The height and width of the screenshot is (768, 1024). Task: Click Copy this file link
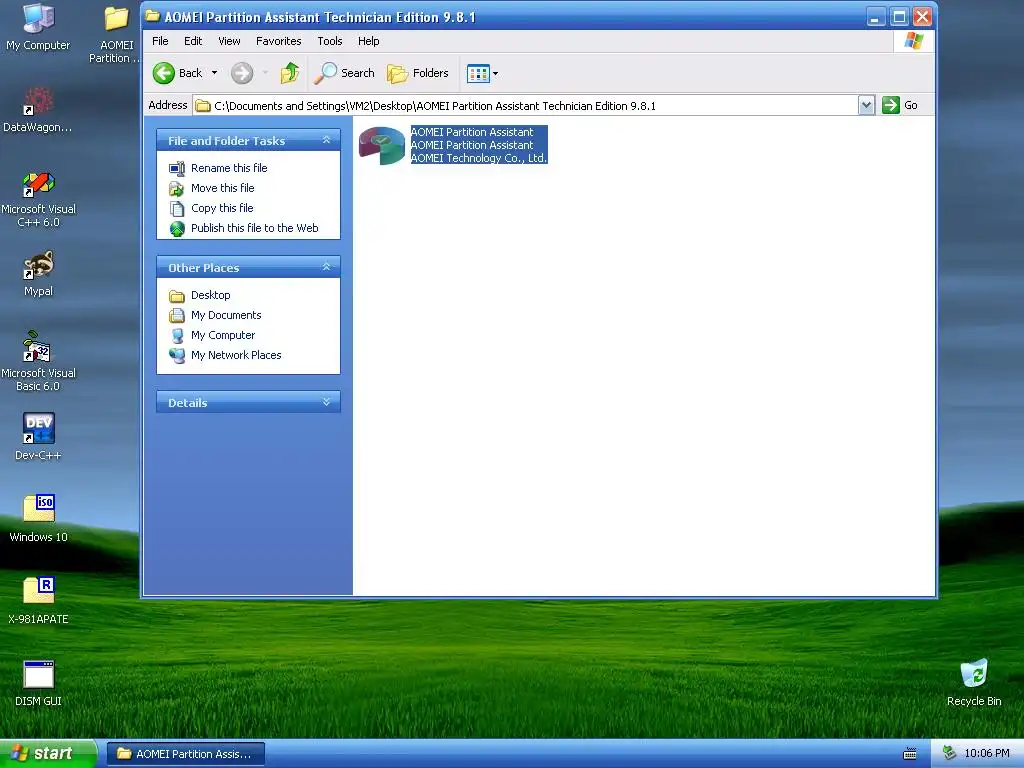pyautogui.click(x=222, y=208)
